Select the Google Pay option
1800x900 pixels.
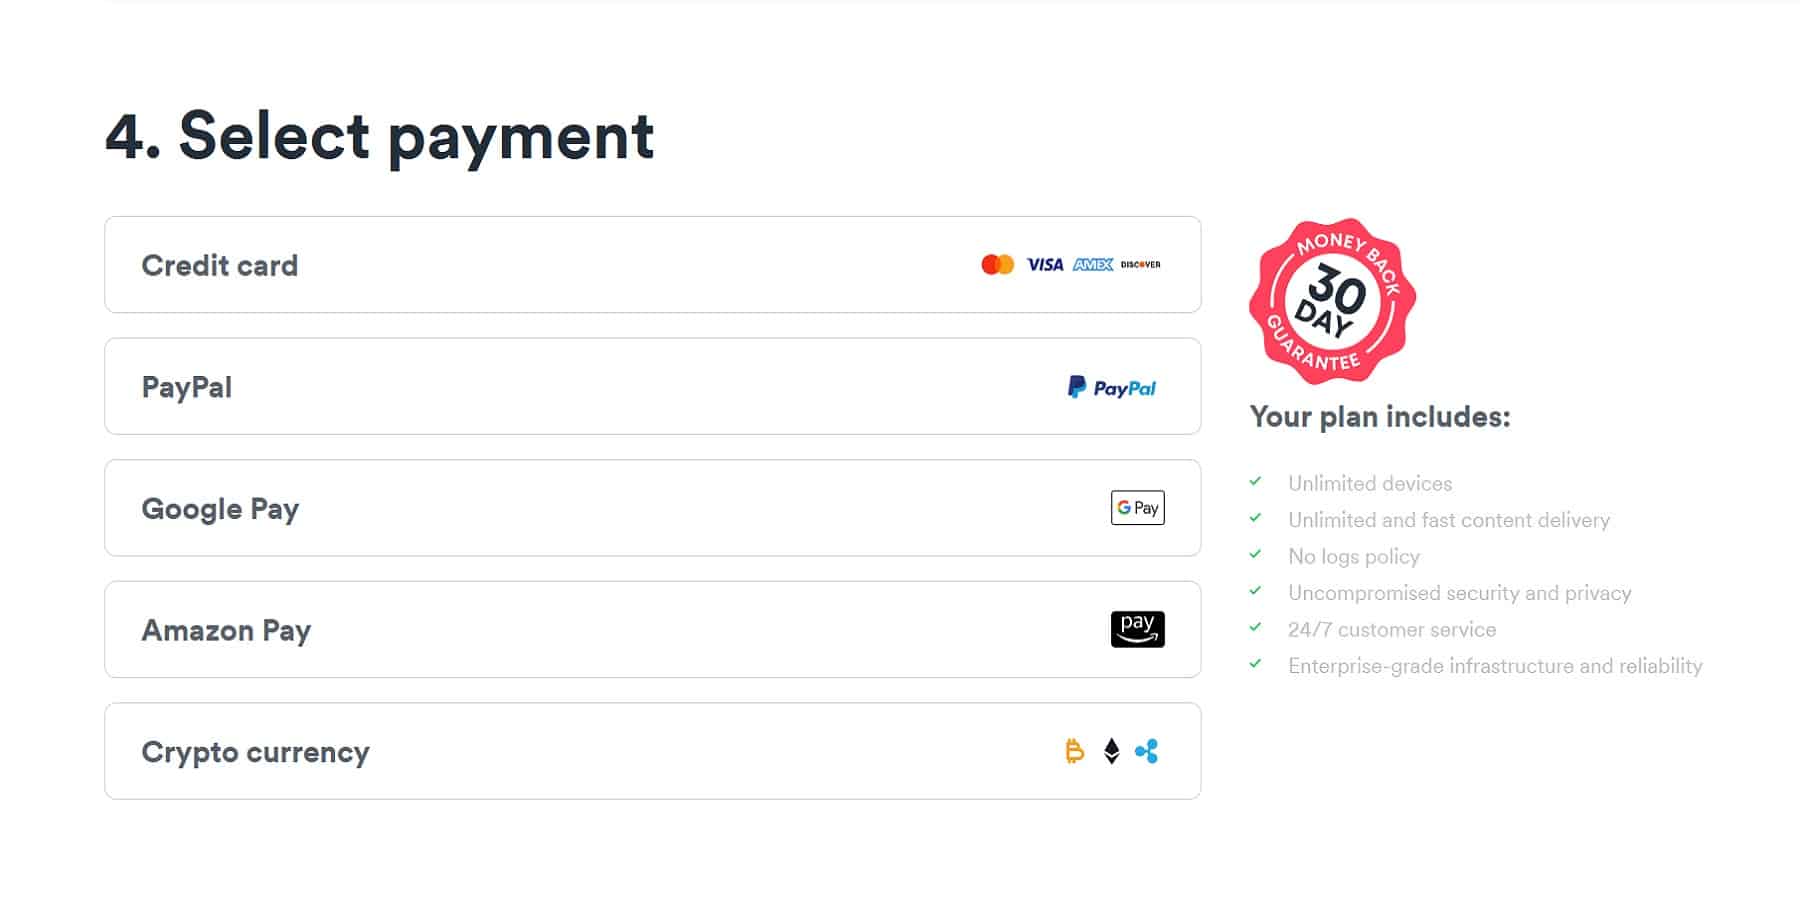click(x=653, y=508)
